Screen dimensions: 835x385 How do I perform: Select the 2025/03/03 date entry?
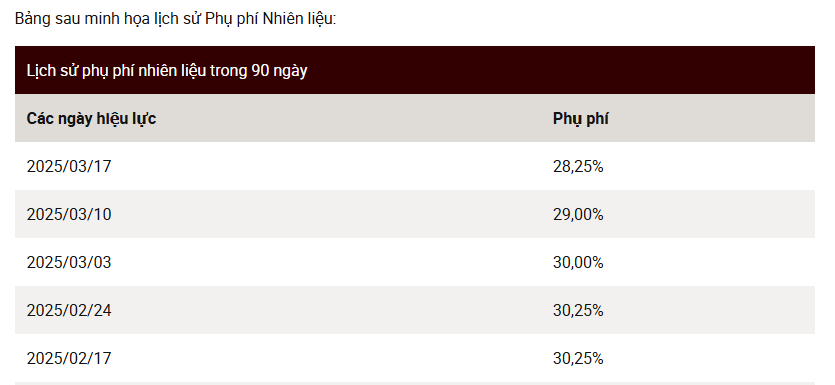tap(69, 263)
